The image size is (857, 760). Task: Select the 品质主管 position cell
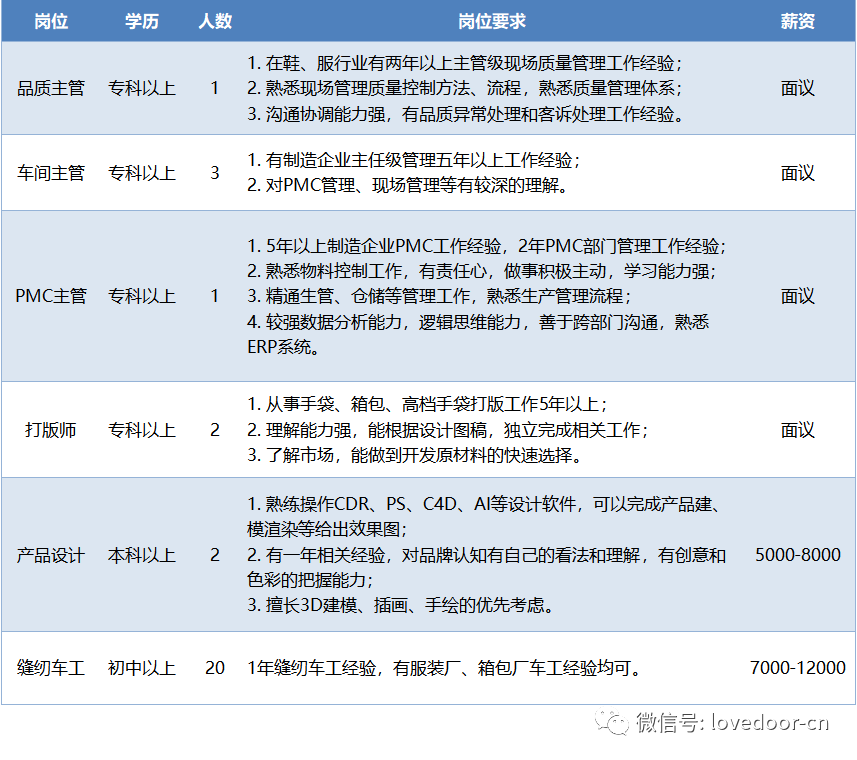coord(51,88)
